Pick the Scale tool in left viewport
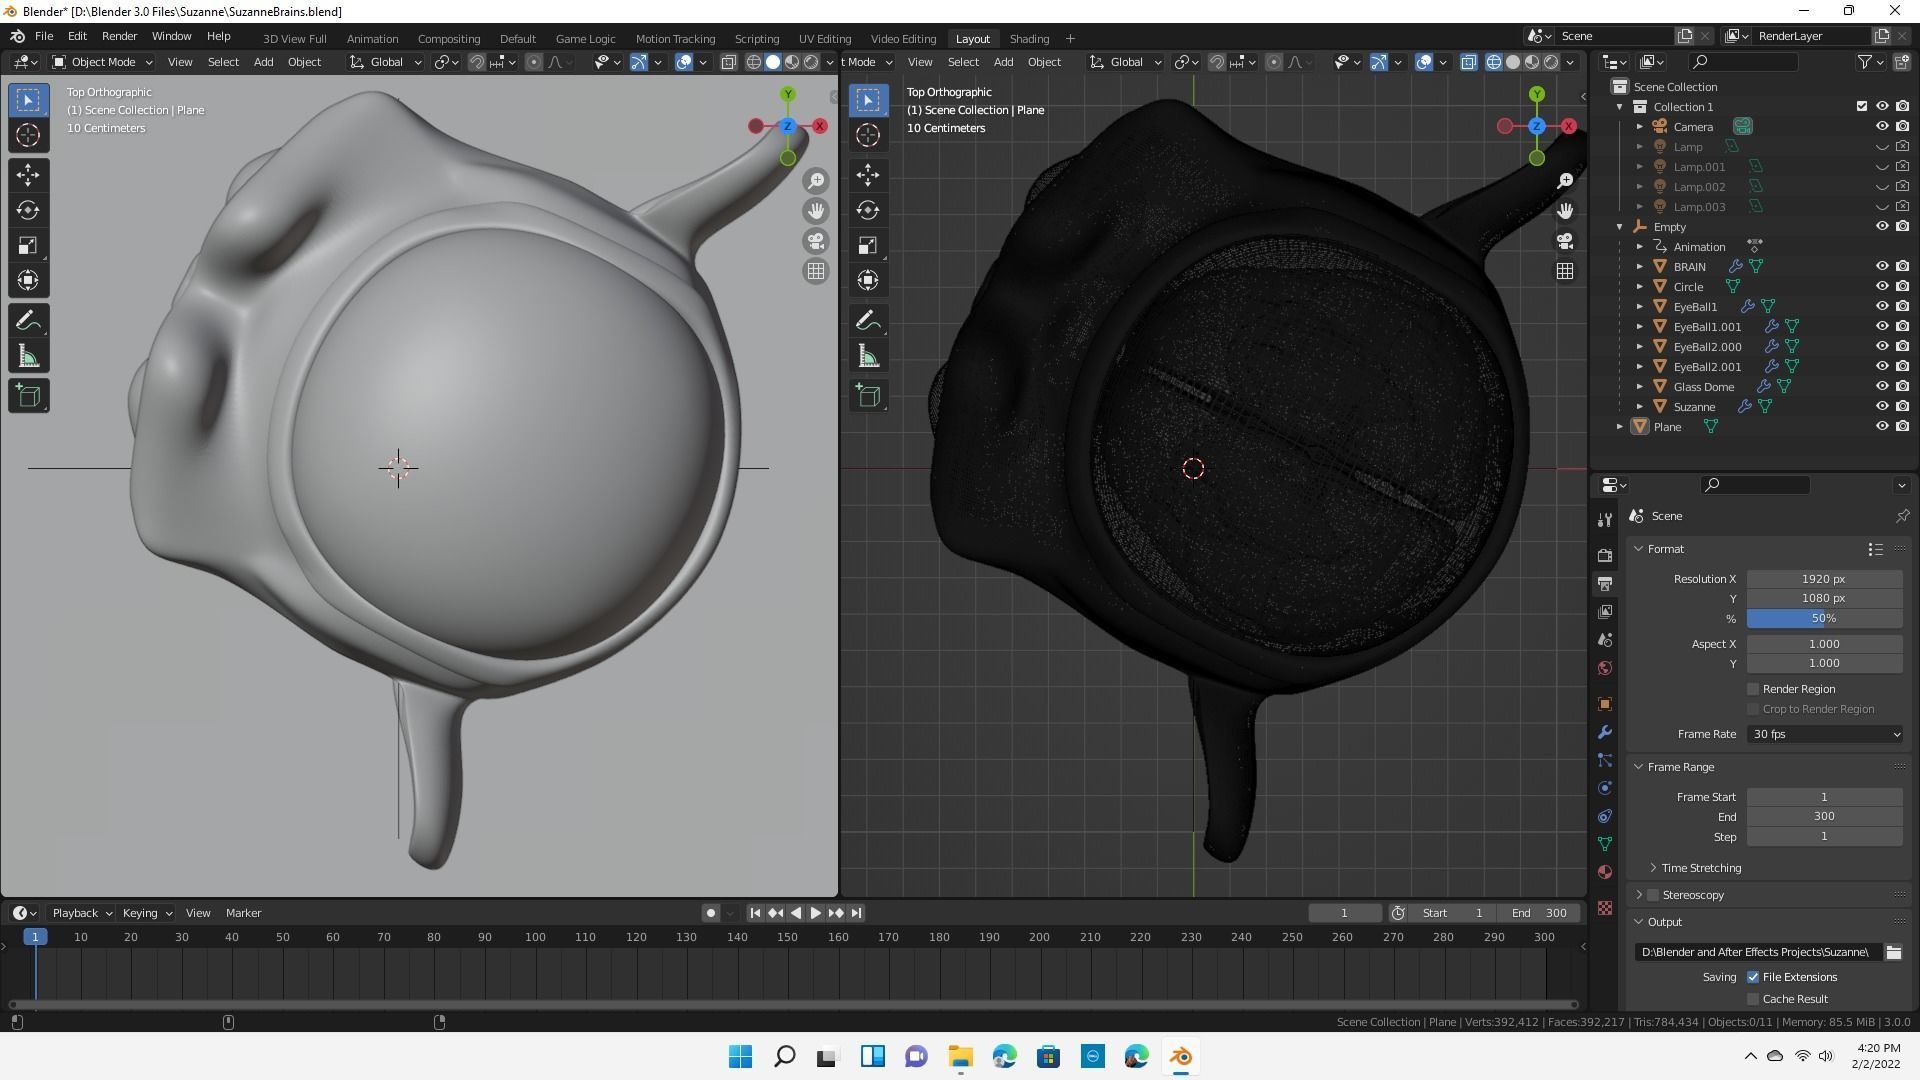 pyautogui.click(x=28, y=245)
